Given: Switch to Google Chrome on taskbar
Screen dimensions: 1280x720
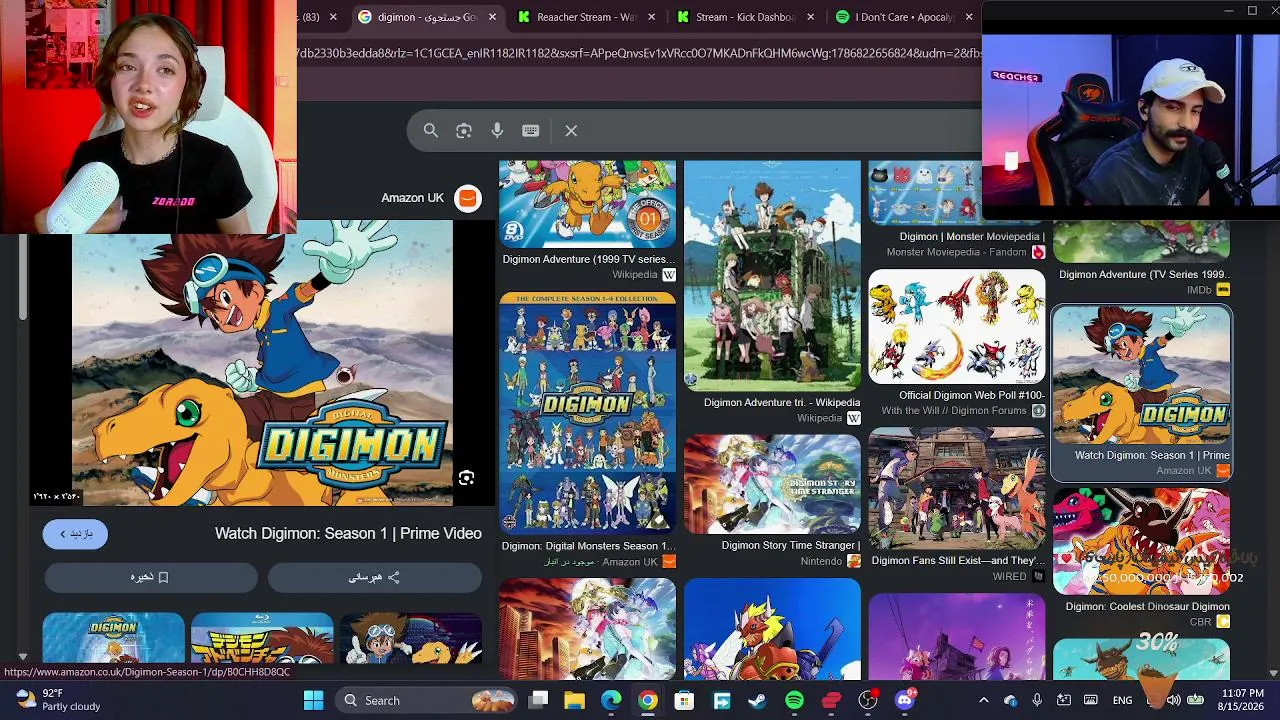Looking at the screenshot, I should click(x=648, y=700).
